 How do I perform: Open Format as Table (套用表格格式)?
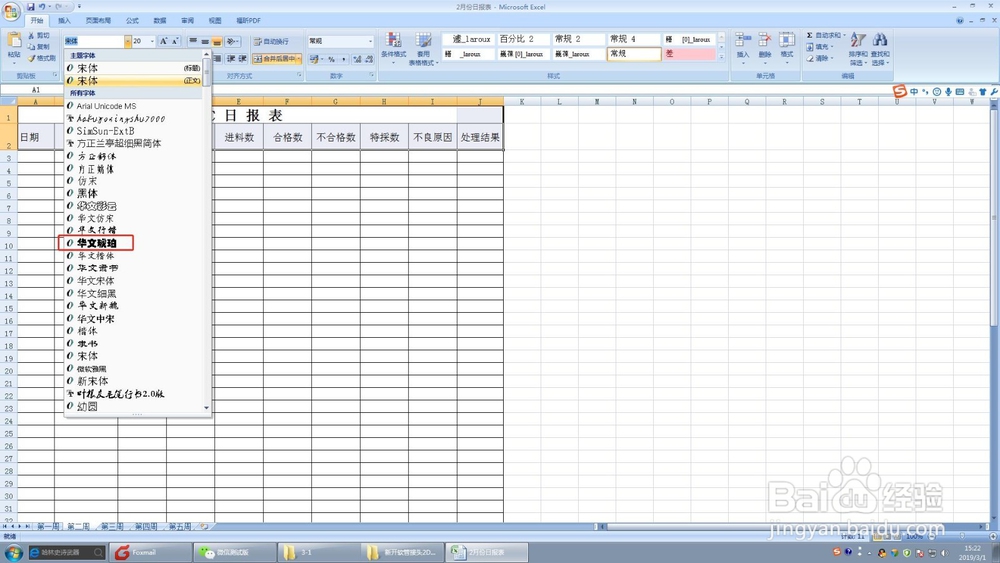point(422,48)
